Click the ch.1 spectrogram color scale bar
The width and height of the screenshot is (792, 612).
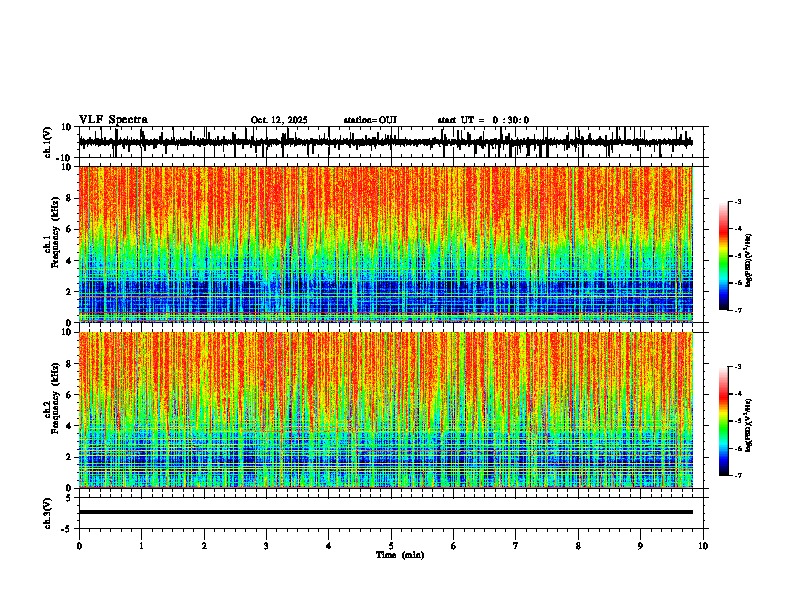[x=724, y=255]
